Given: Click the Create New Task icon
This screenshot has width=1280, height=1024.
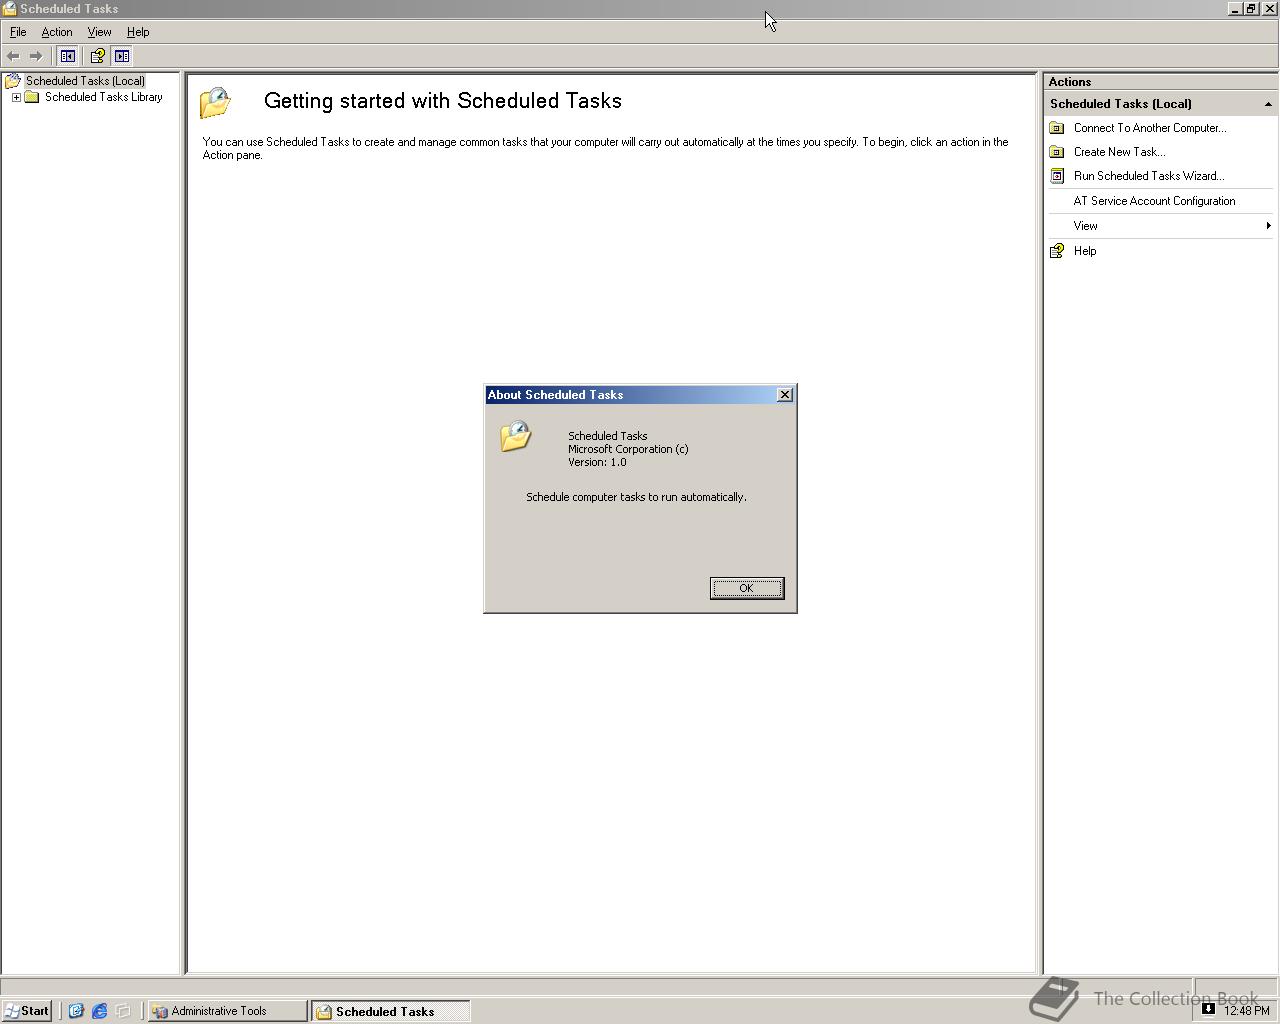Looking at the screenshot, I should pyautogui.click(x=1057, y=152).
